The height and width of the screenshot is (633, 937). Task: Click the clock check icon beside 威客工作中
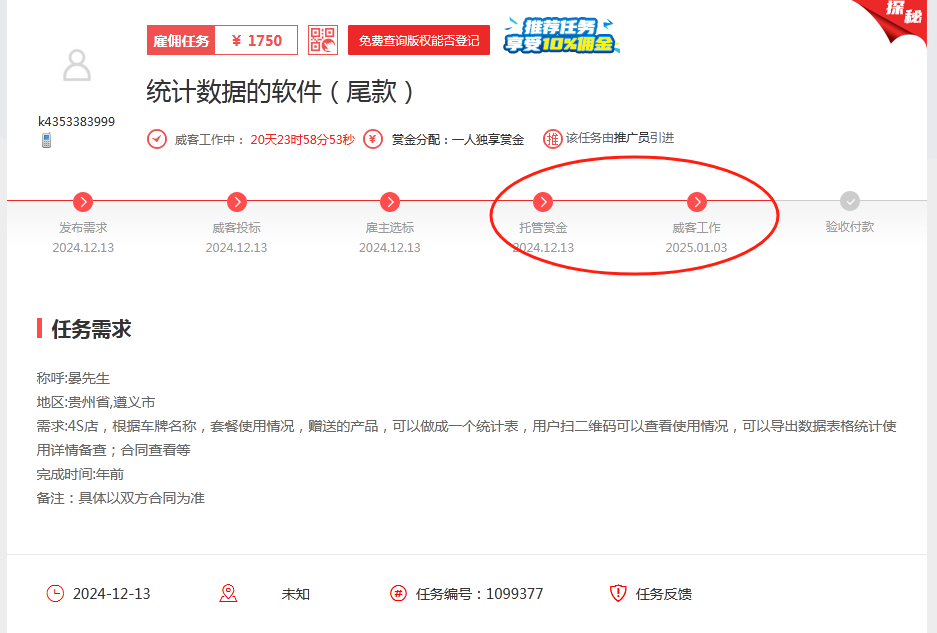pyautogui.click(x=157, y=139)
